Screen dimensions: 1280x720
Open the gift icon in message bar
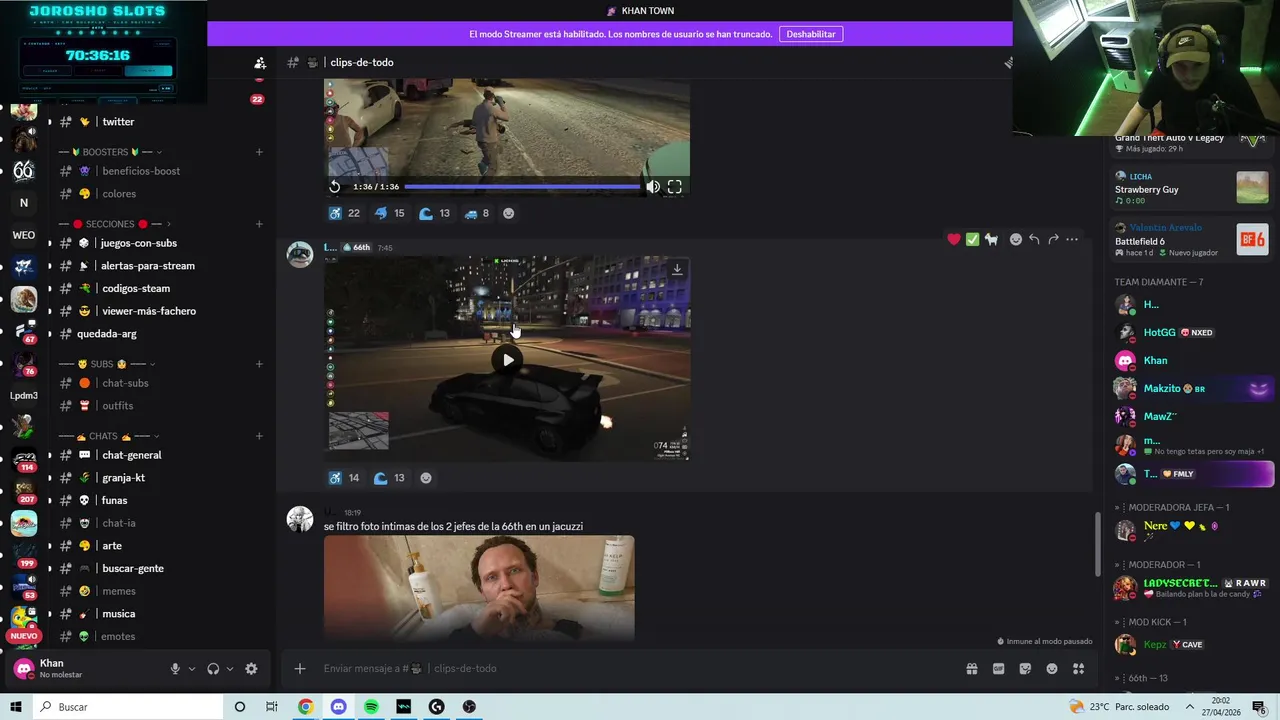[971, 669]
